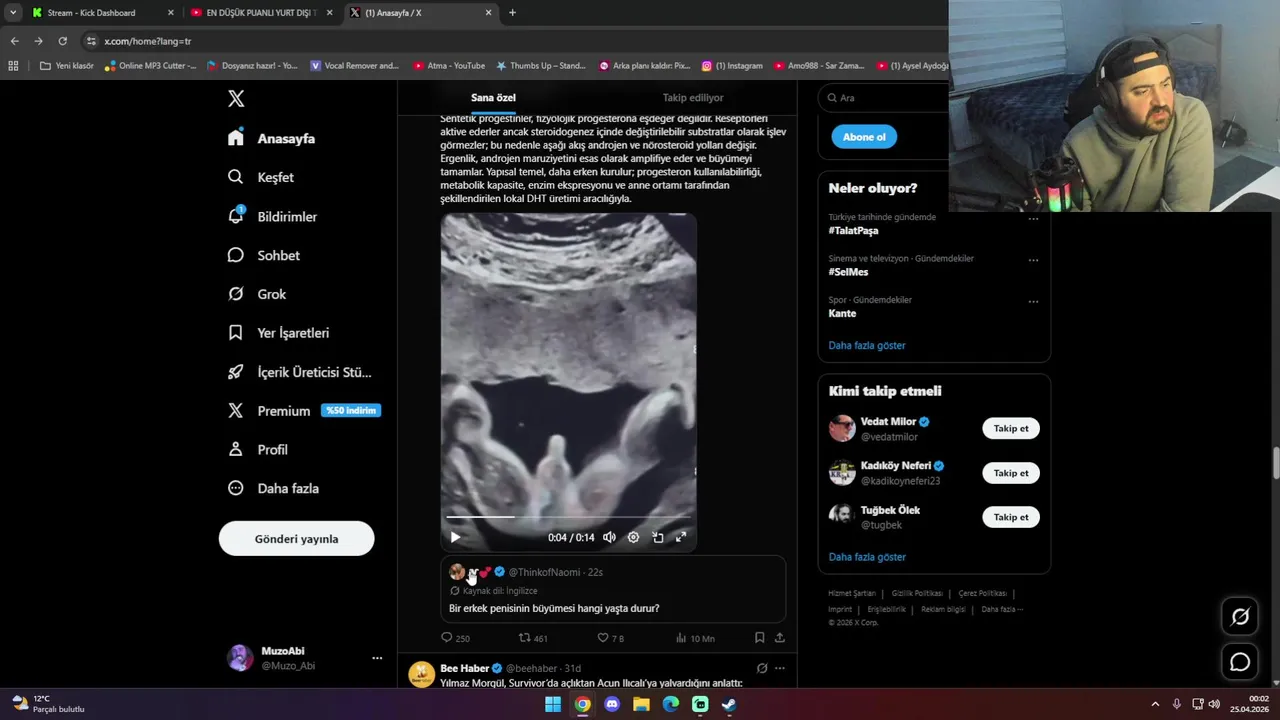Follow Tuğbek Ölek
This screenshot has height=720, width=1280.
[x=1011, y=517]
